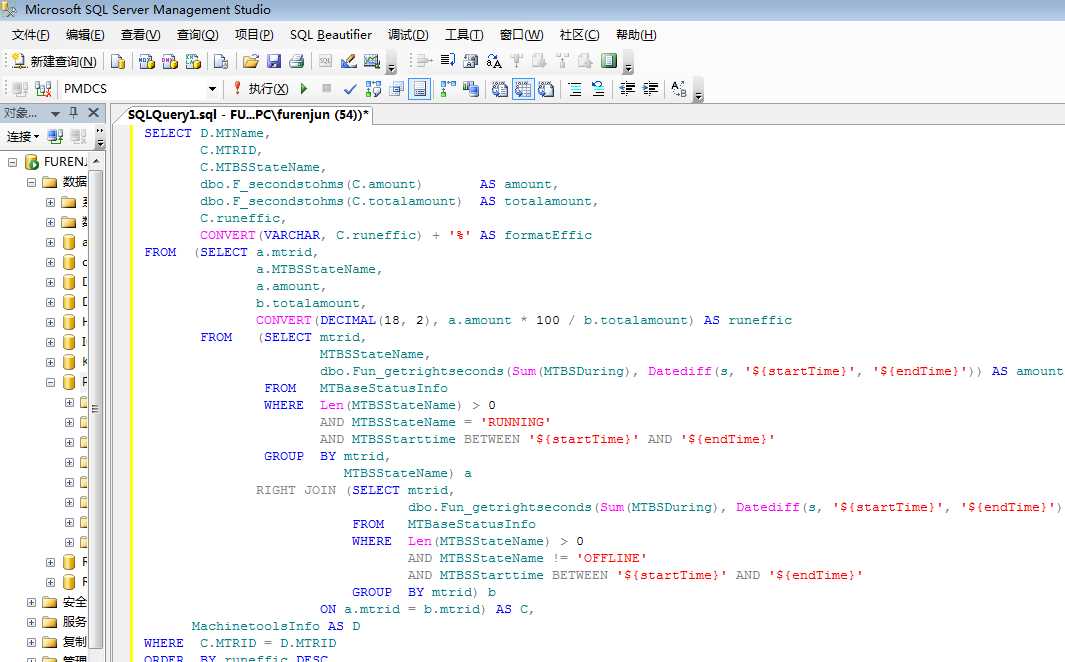Click the Display Estimated Execution Plan icon

point(373,88)
